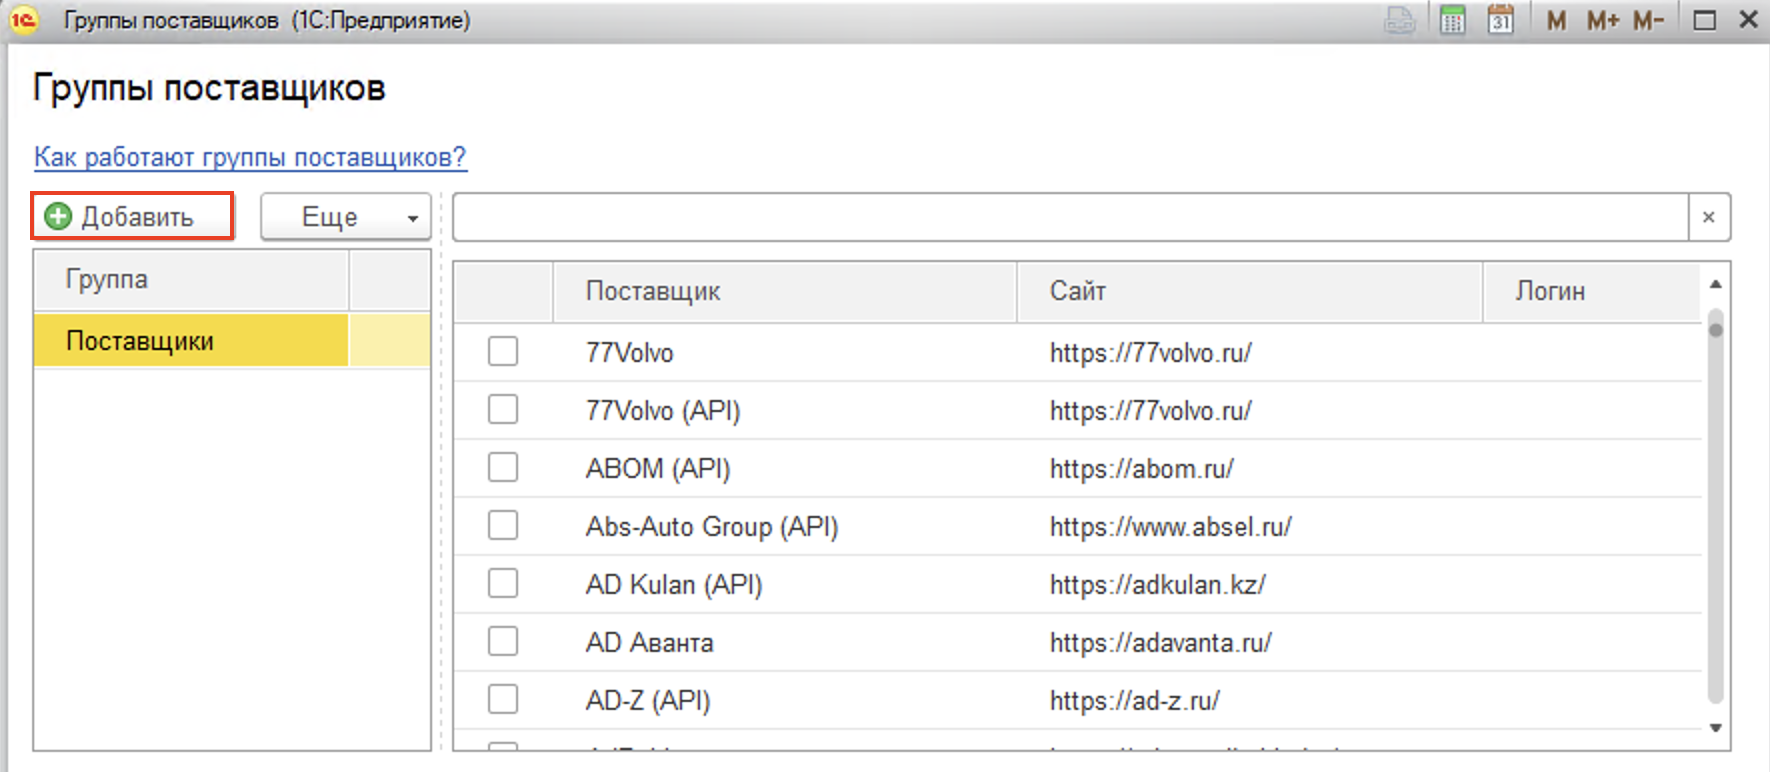Click the M memory button
This screenshot has width=1770, height=772.
coord(1556,20)
